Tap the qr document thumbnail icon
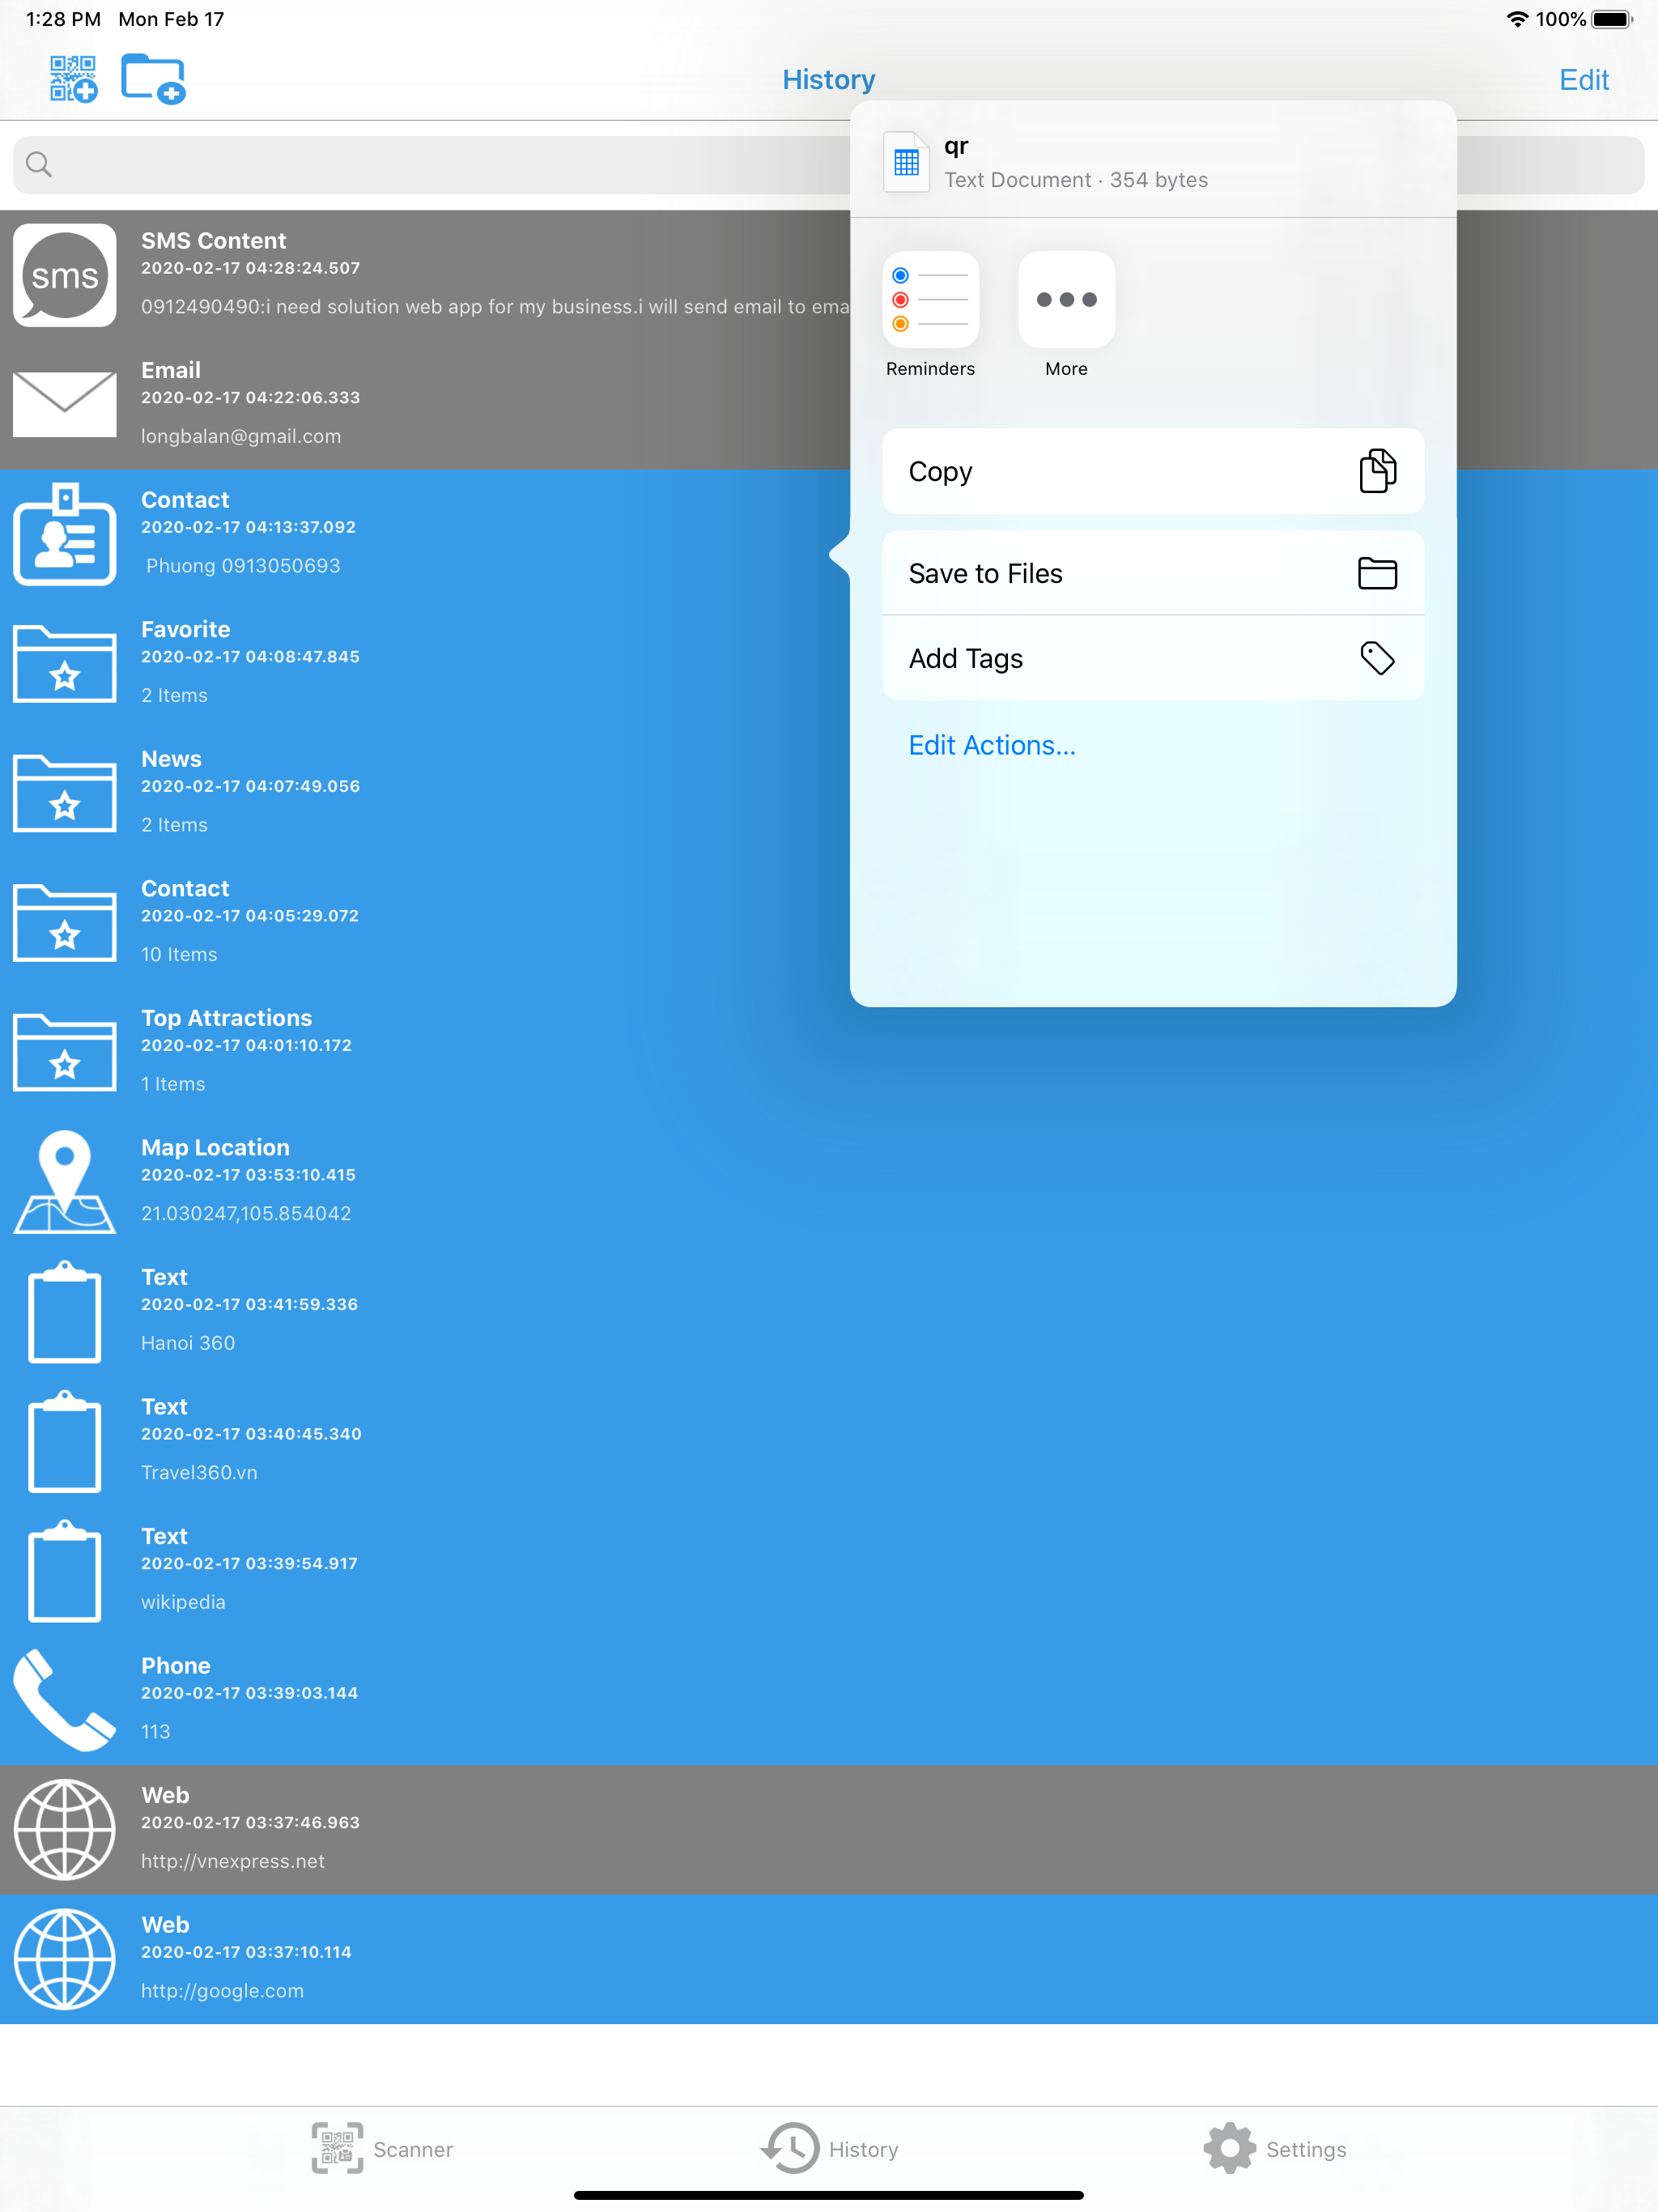 pos(906,161)
